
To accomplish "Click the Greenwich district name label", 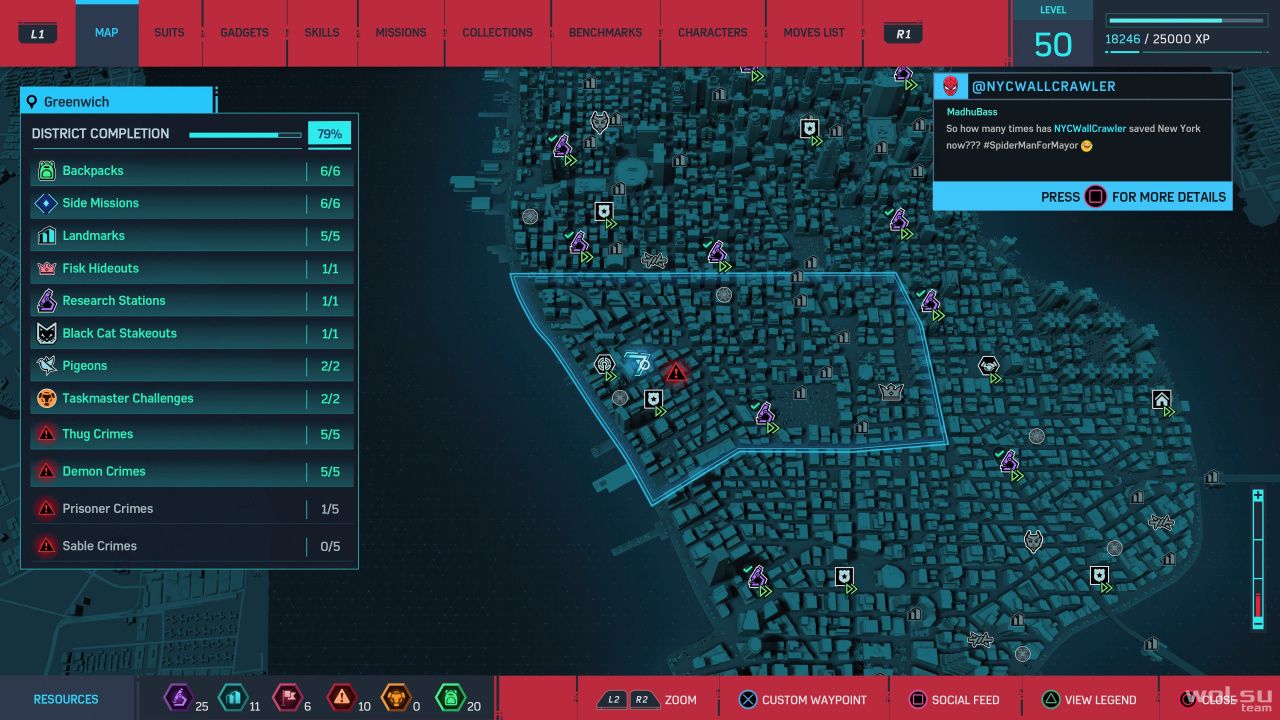I will click(x=76, y=102).
